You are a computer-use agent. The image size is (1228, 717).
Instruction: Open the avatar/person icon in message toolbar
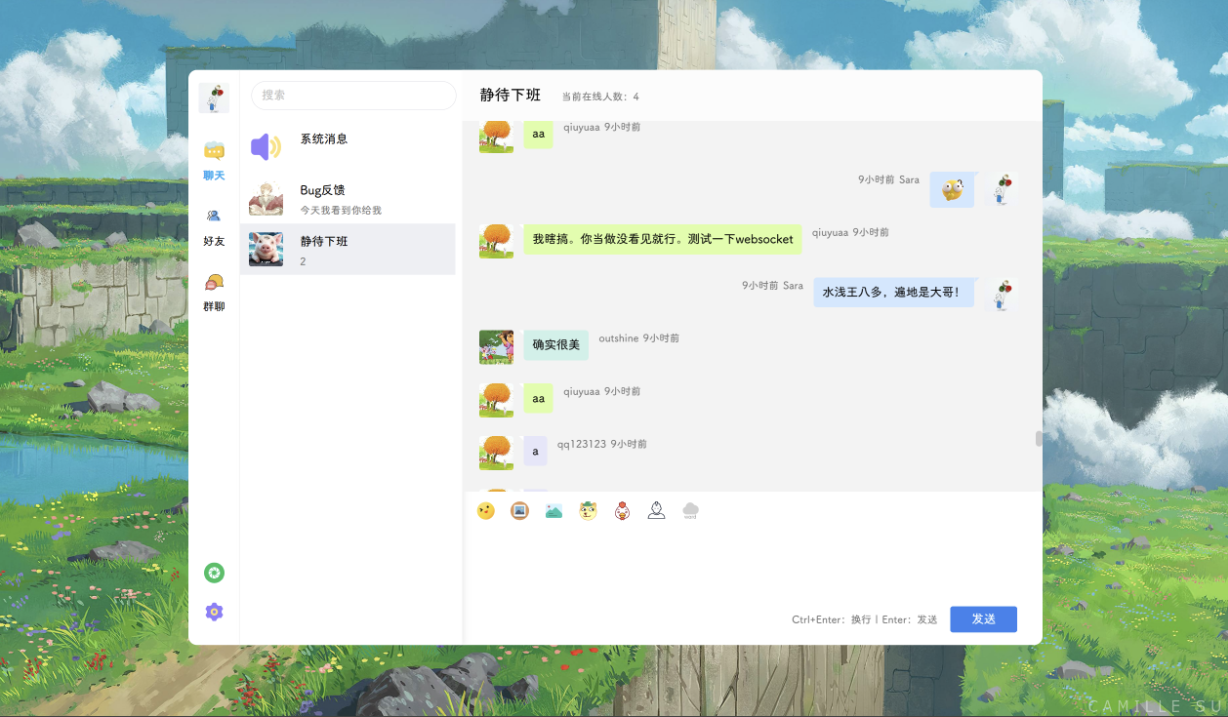656,510
